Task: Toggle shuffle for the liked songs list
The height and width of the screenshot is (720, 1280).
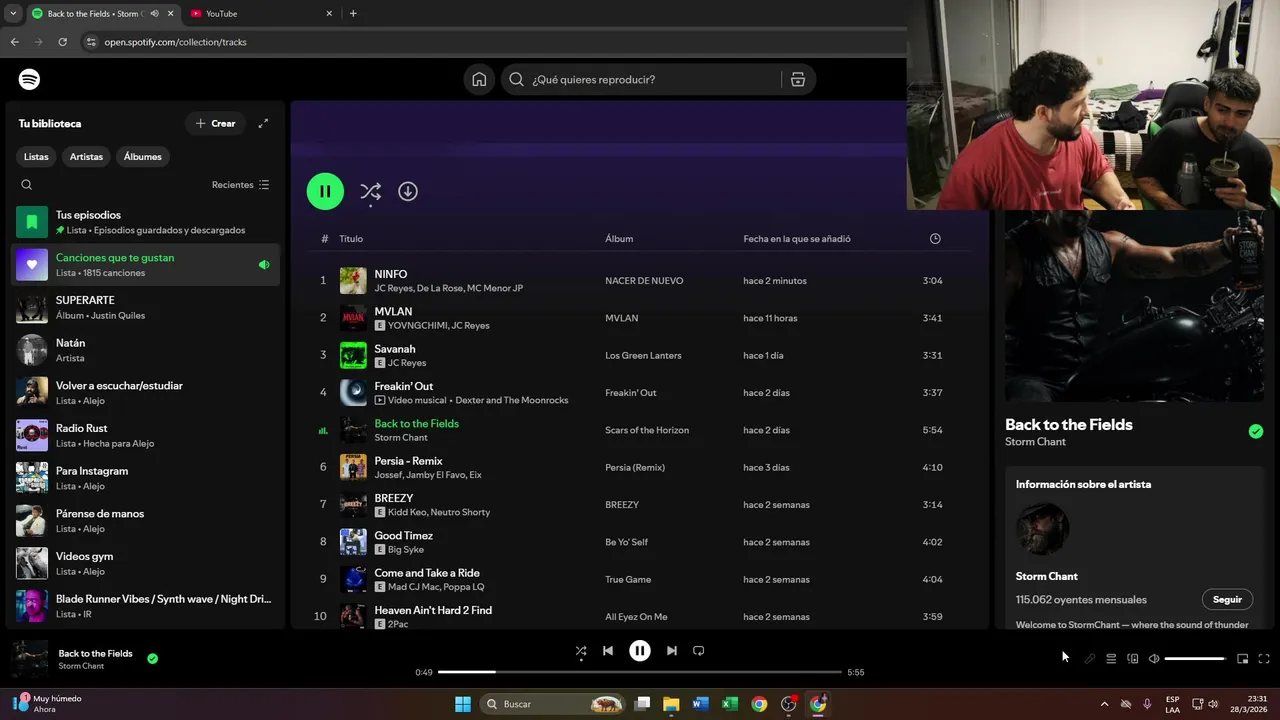Action: pyautogui.click(x=370, y=191)
